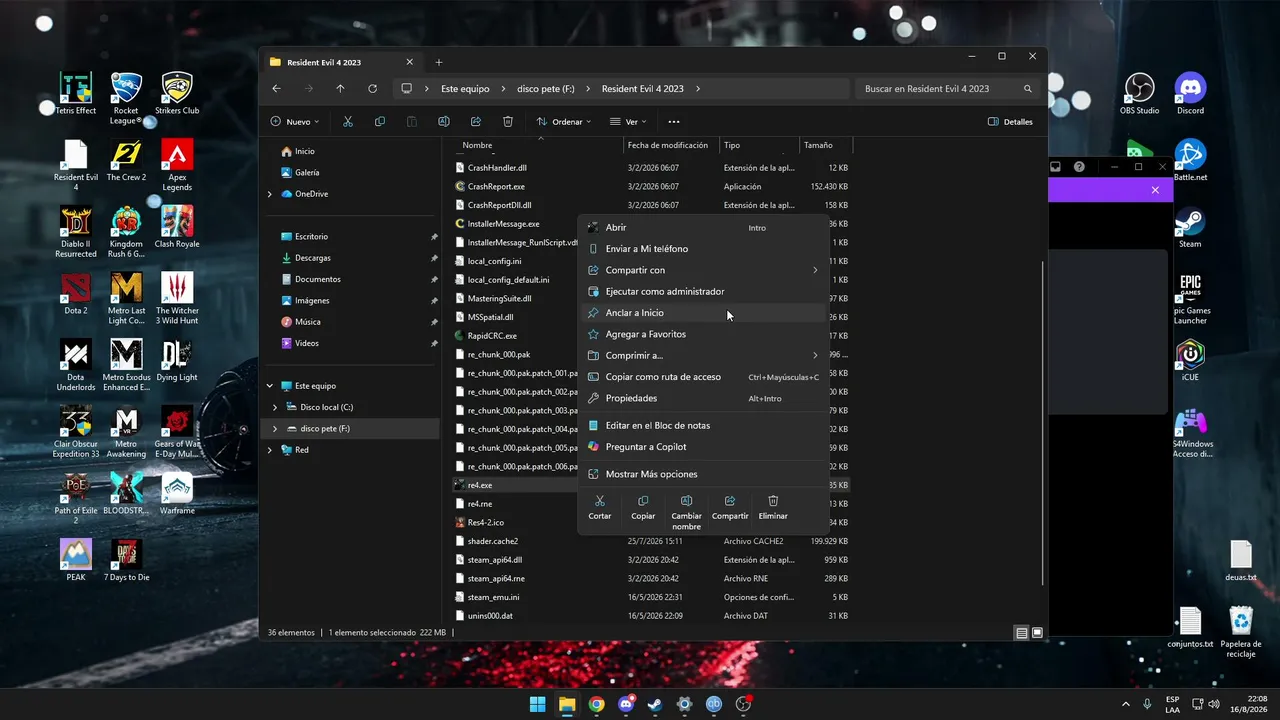The image size is (1280, 720).
Task: Select the Rocket League desktop icon
Action: 126,98
